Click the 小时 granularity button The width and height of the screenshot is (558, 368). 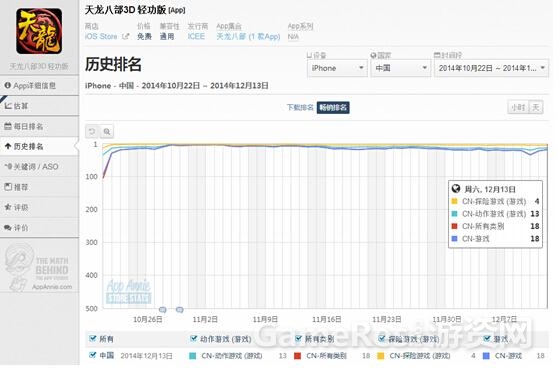click(x=518, y=107)
